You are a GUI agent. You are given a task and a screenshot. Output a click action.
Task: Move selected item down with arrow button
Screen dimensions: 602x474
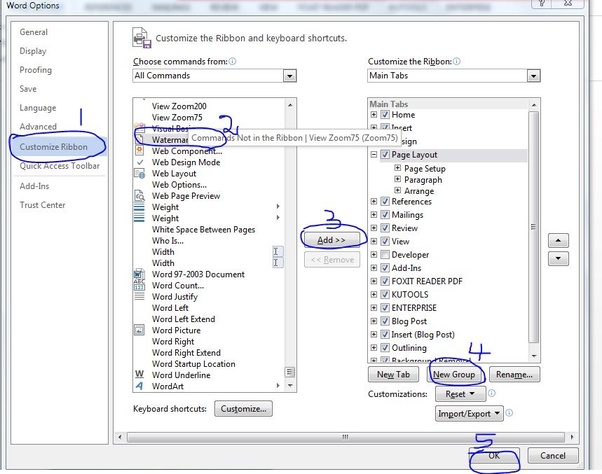(558, 258)
